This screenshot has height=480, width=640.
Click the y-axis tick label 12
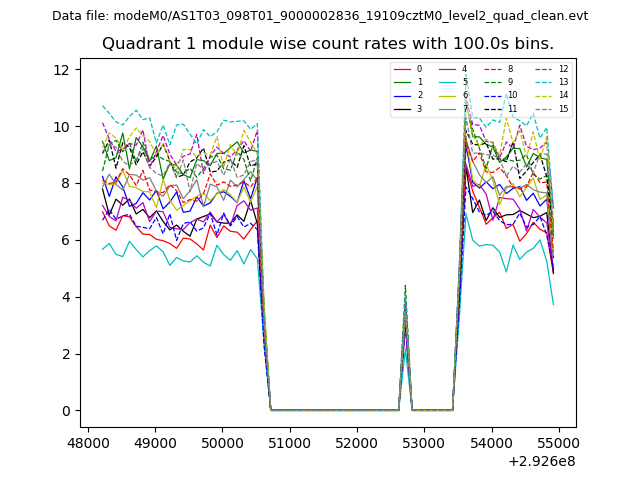[x=61, y=70]
